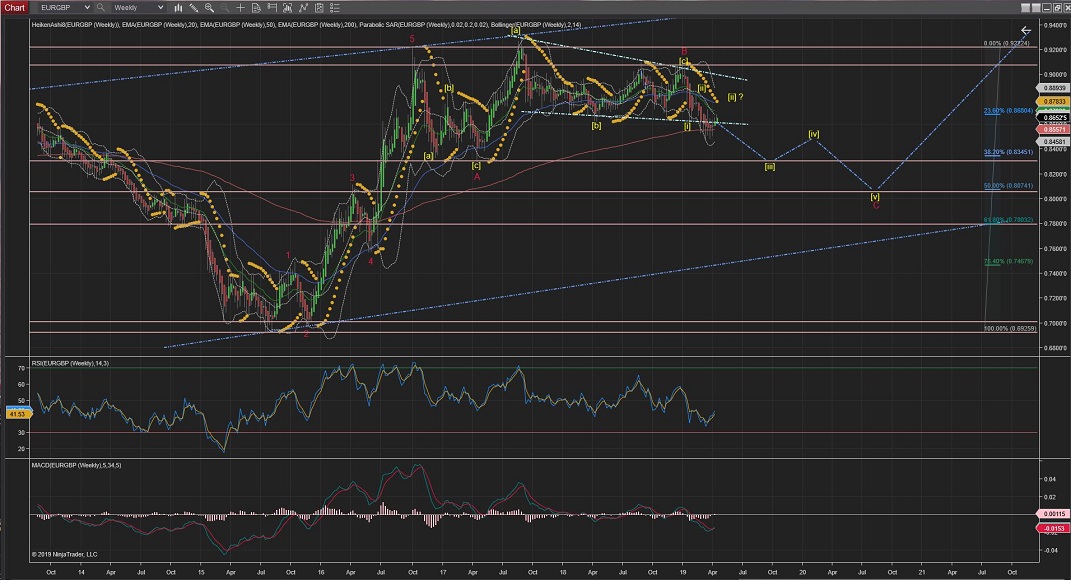Screen dimensions: 1071x580
Task: Select the [ii] ? wave label
Action: [x=735, y=97]
